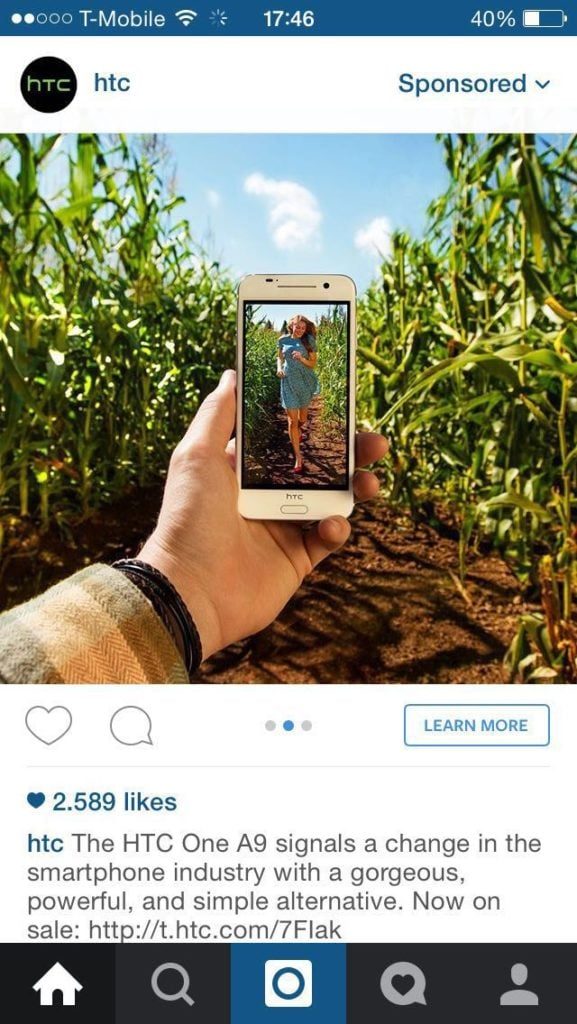Viewport: 577px width, 1024px height.
Task: Open comments via speech bubble icon
Action: 131,726
